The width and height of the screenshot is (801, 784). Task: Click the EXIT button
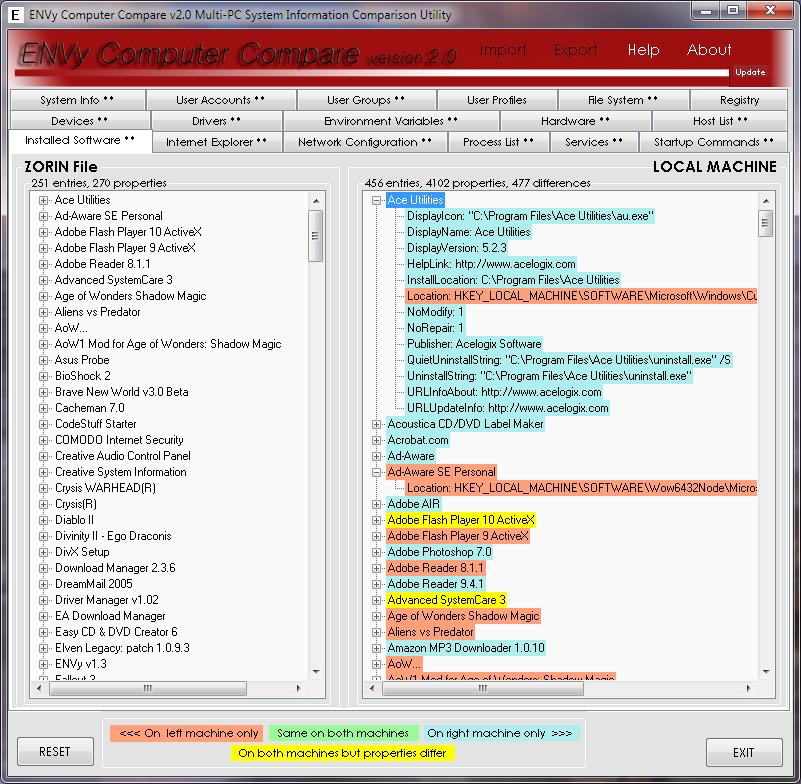(x=744, y=752)
